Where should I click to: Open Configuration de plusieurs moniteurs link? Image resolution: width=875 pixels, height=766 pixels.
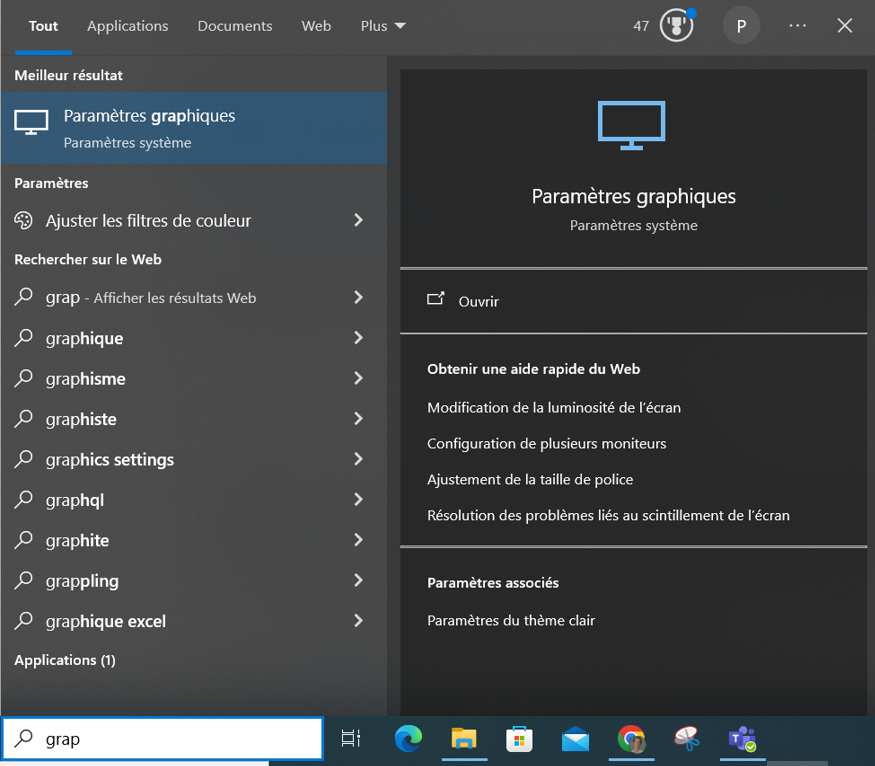coord(546,443)
